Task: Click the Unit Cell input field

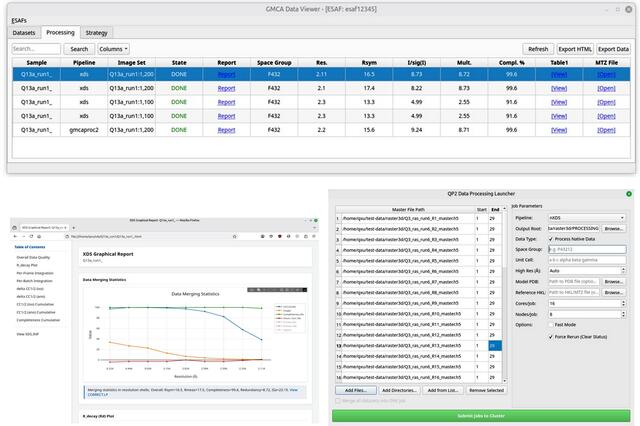Action: pyautogui.click(x=587, y=260)
